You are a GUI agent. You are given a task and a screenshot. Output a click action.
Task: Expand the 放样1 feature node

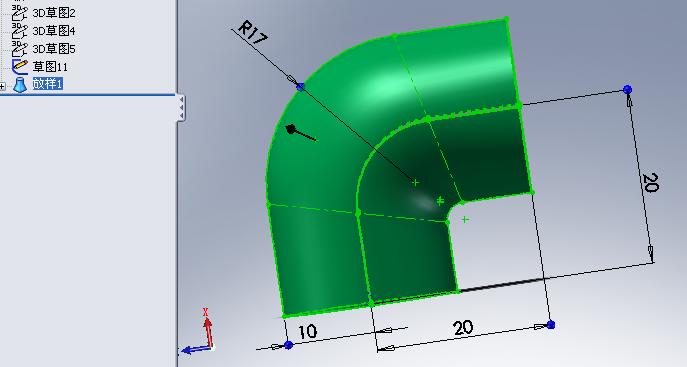coord(3,86)
